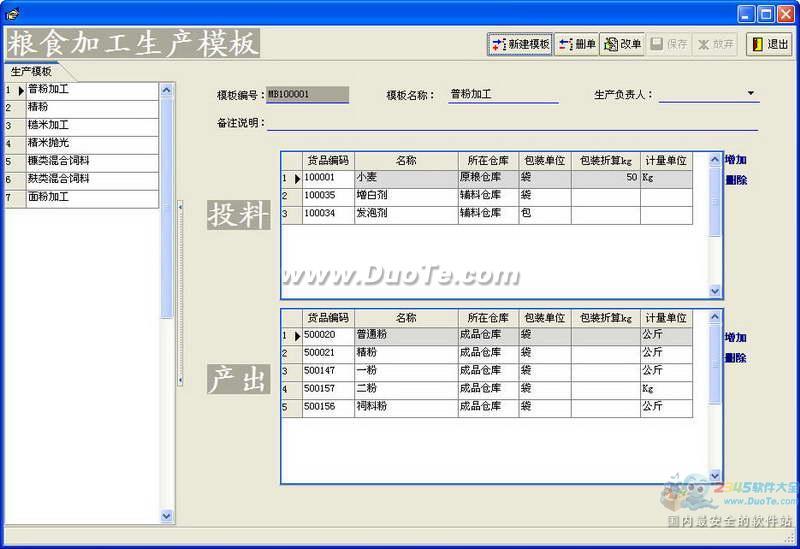Click the 改单 edit button

point(622,44)
